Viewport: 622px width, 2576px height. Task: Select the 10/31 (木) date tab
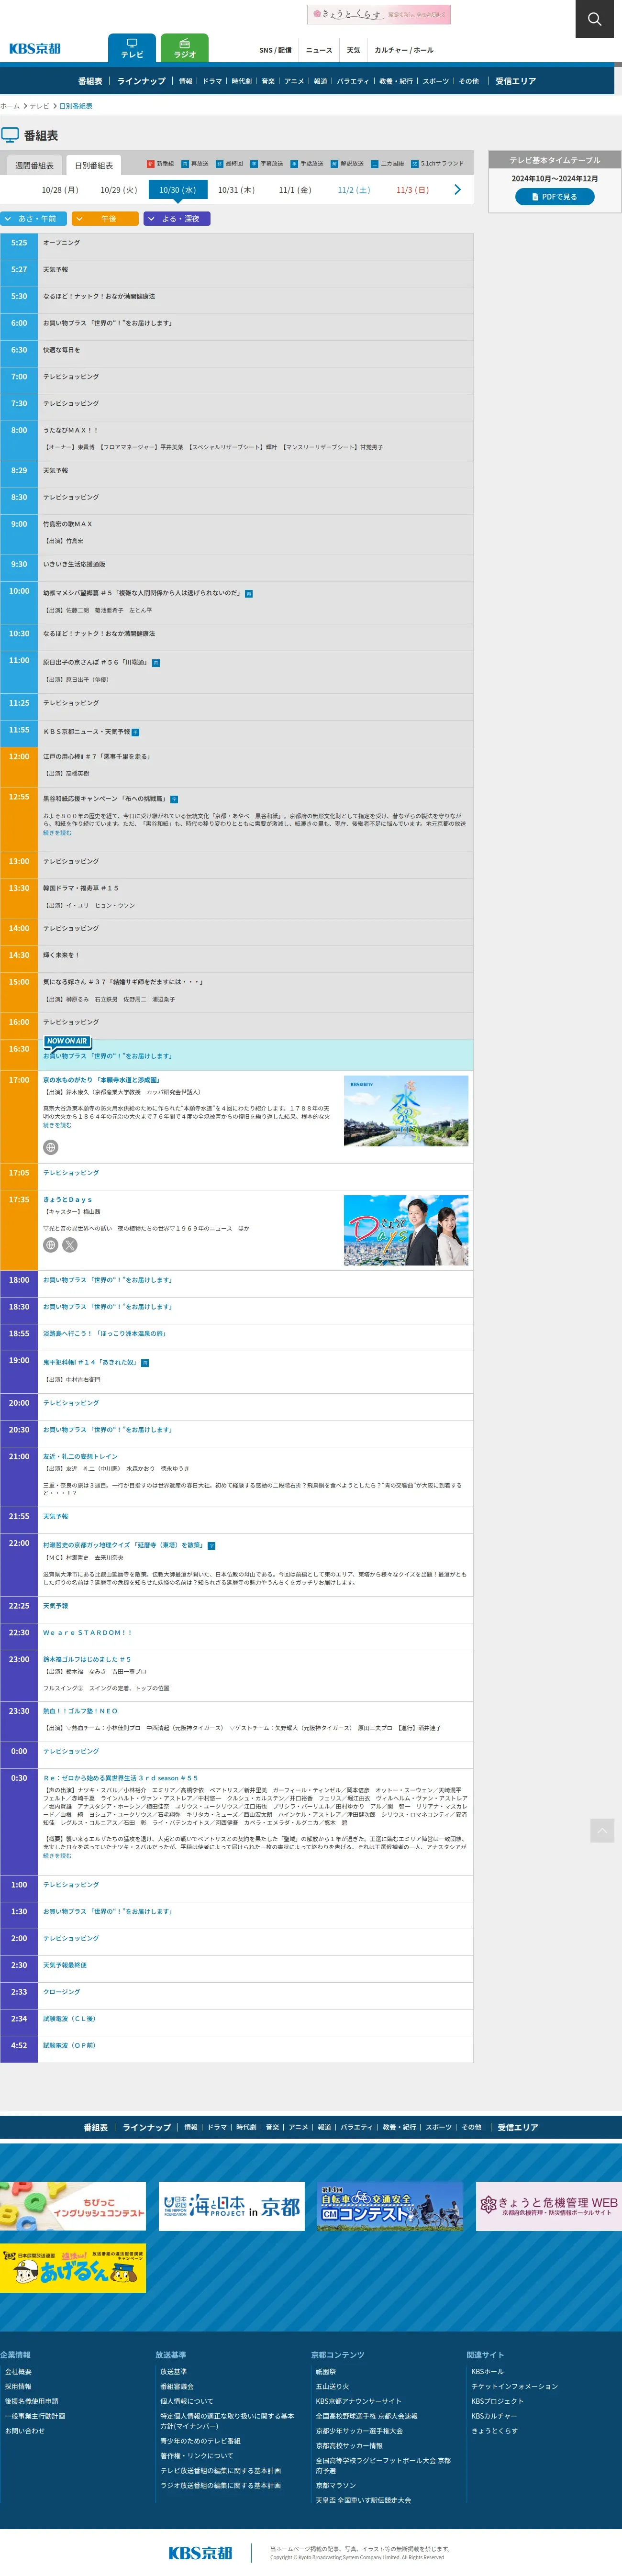pos(236,190)
